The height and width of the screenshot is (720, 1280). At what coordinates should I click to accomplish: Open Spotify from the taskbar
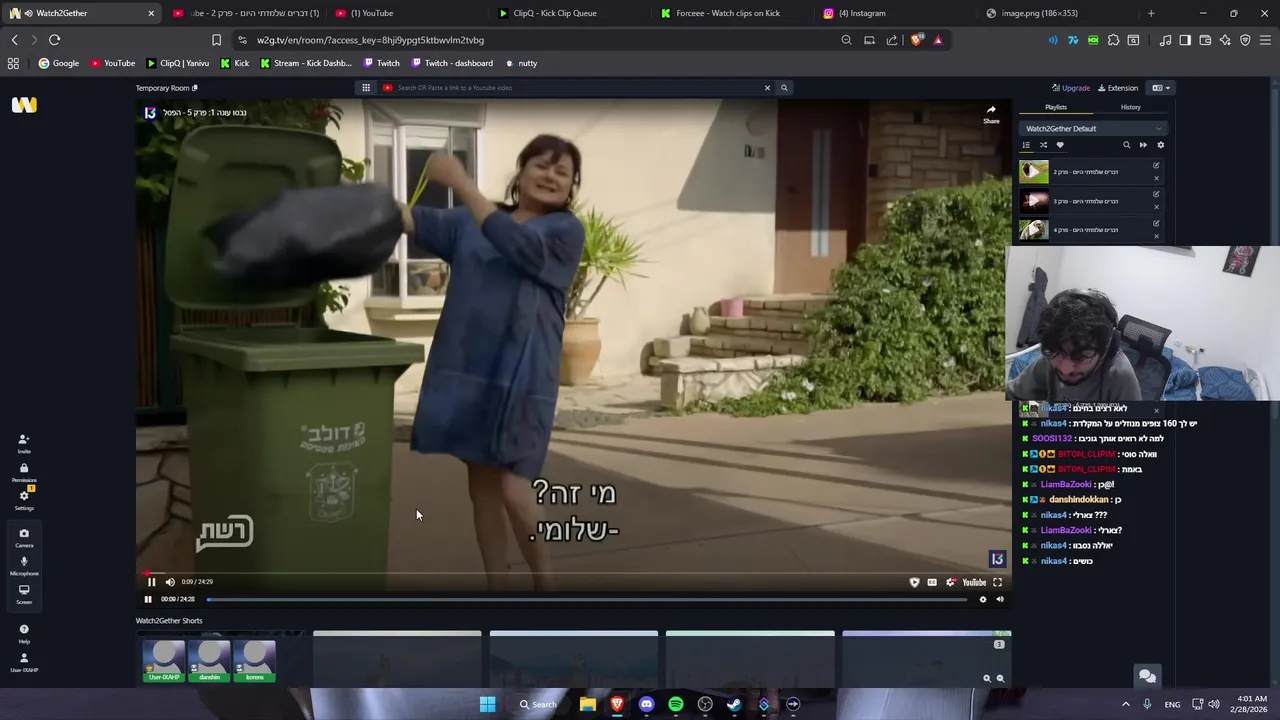(x=676, y=704)
